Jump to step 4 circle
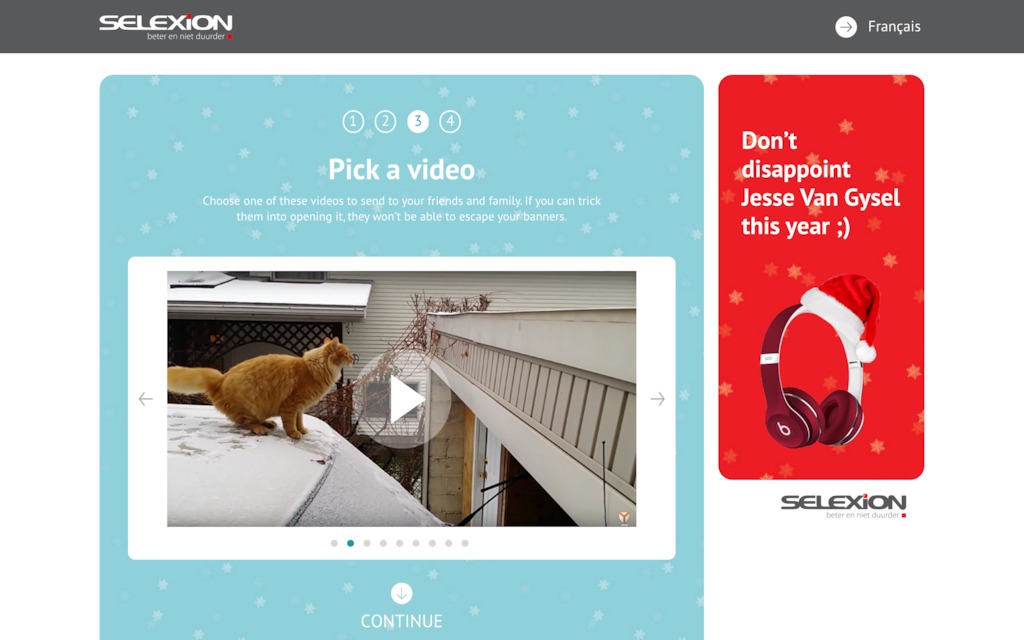 tap(450, 121)
